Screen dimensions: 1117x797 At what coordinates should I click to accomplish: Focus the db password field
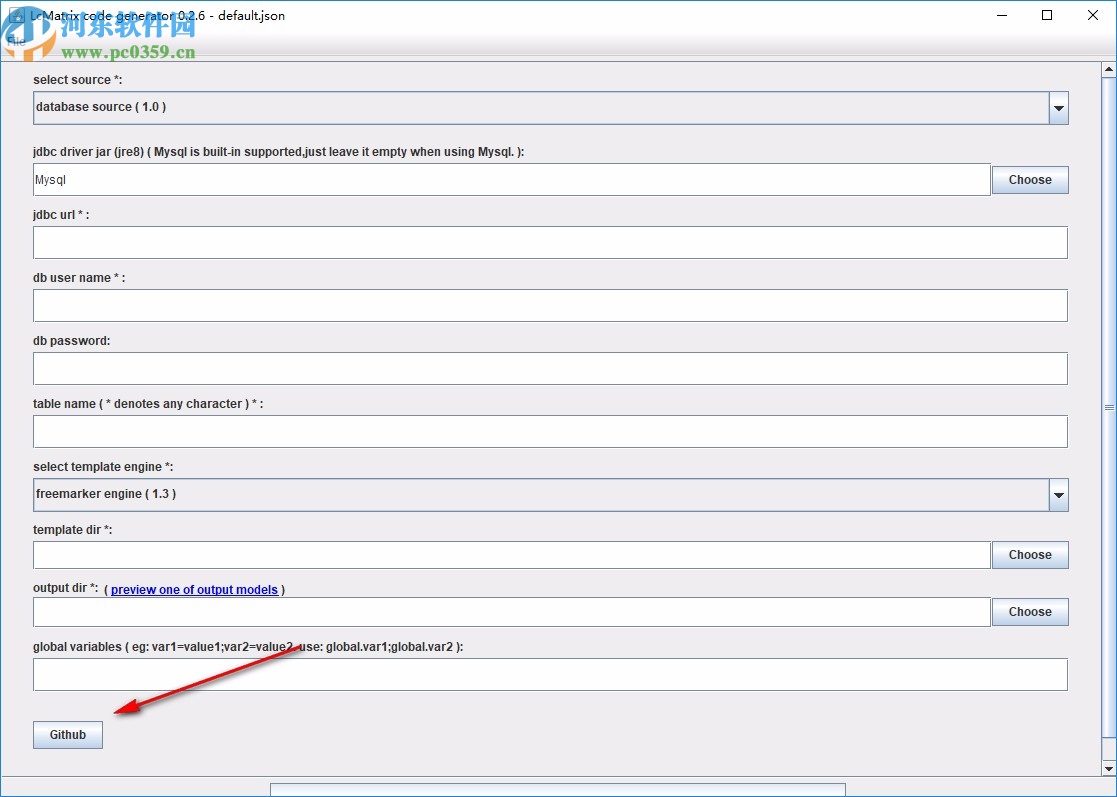550,369
